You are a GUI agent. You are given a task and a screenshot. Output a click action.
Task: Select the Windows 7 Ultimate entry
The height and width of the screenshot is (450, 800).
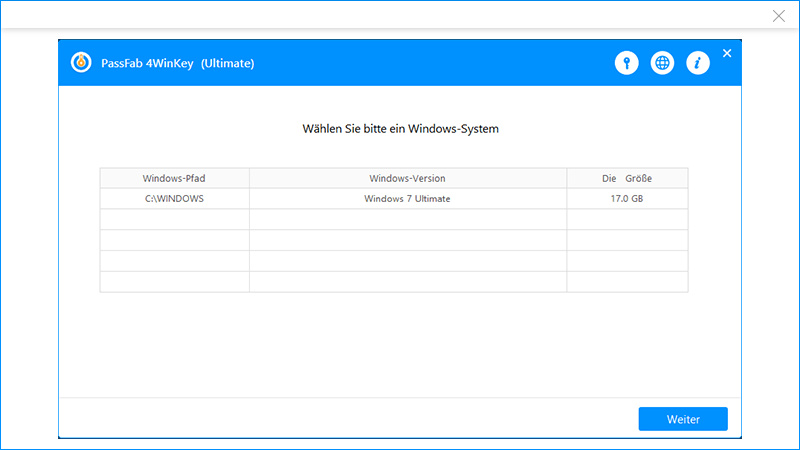point(407,199)
